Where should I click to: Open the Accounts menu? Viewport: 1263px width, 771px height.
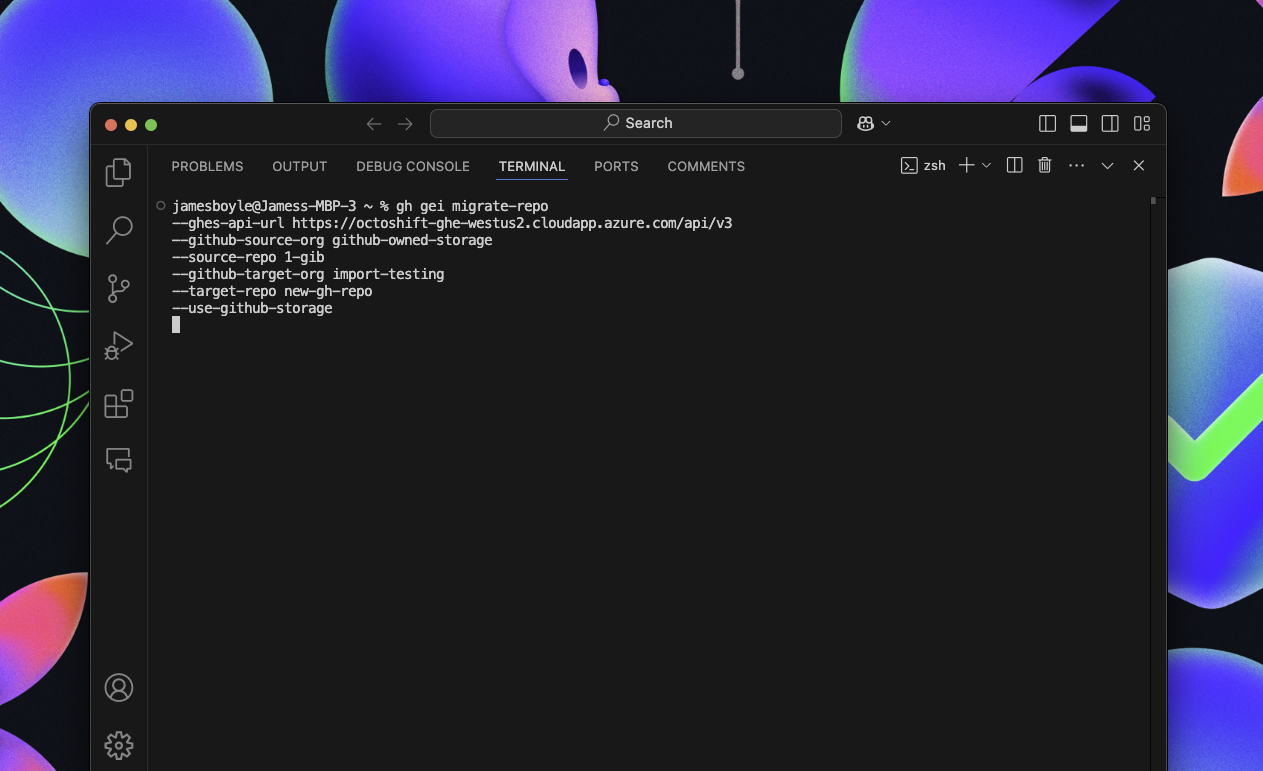pos(118,687)
